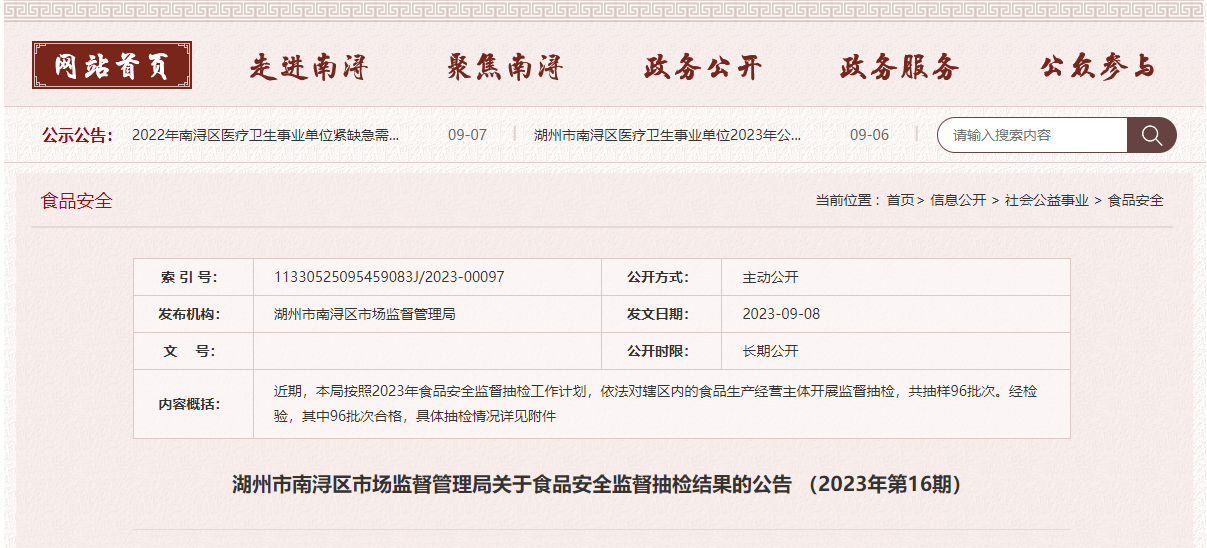Click the 09-06 notice date

(869, 135)
